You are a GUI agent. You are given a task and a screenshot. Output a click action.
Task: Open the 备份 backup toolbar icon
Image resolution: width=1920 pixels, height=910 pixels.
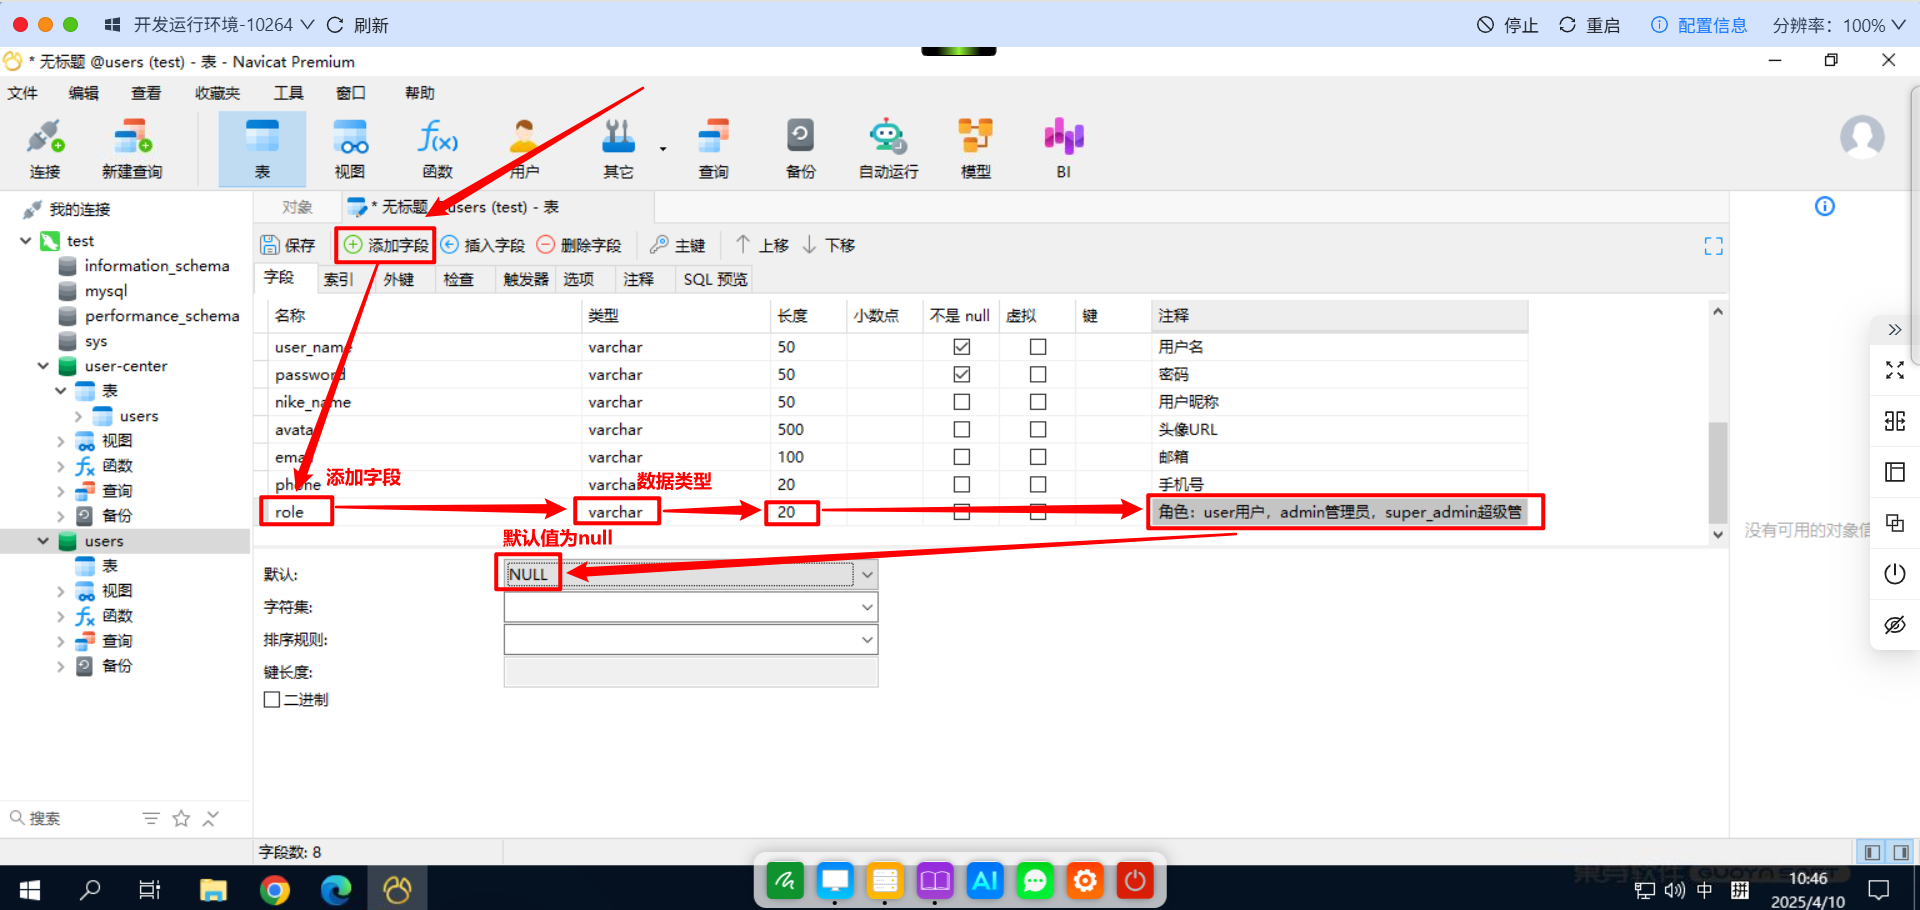(800, 148)
